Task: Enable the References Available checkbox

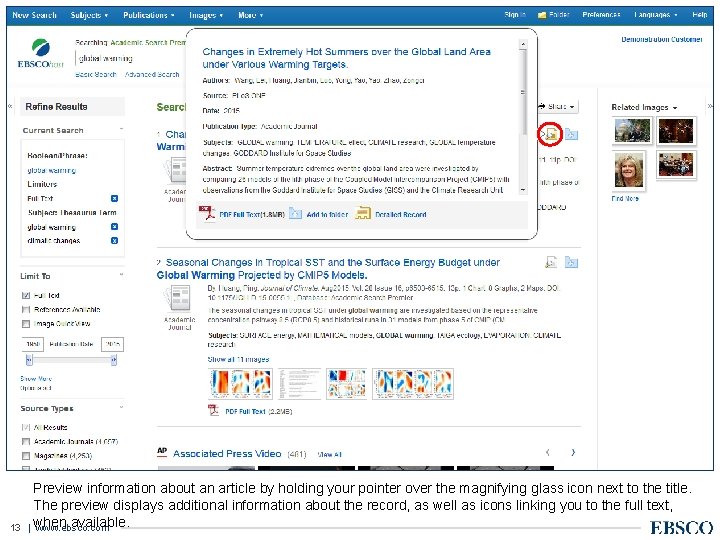Action: pyautogui.click(x=26, y=309)
